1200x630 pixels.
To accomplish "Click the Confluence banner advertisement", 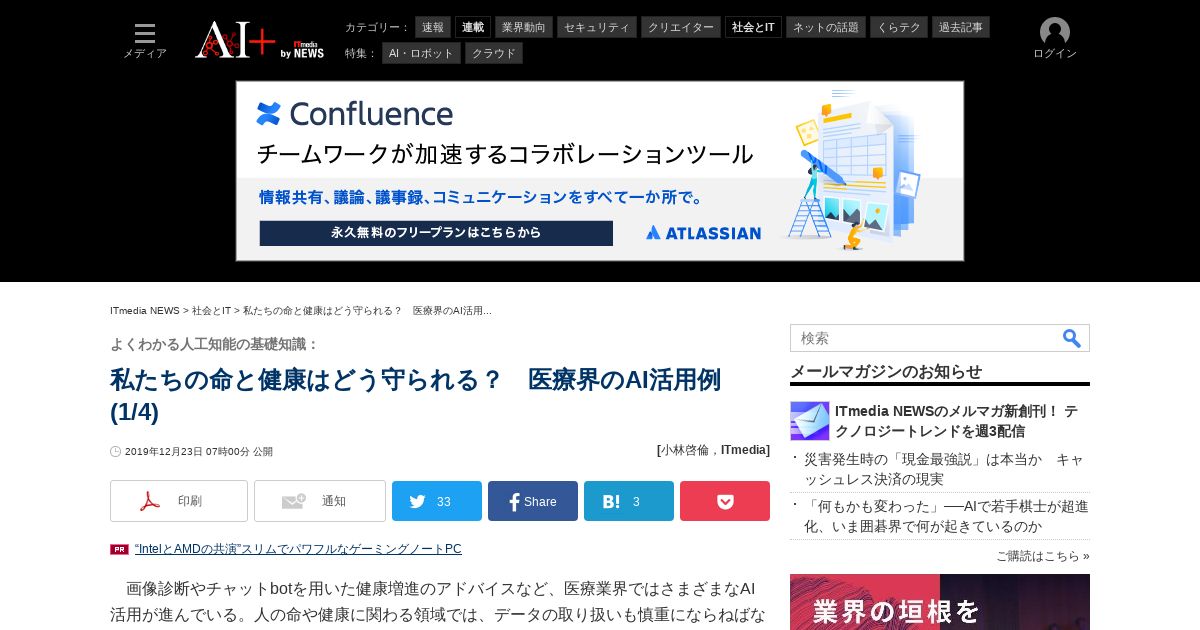I will click(x=600, y=171).
